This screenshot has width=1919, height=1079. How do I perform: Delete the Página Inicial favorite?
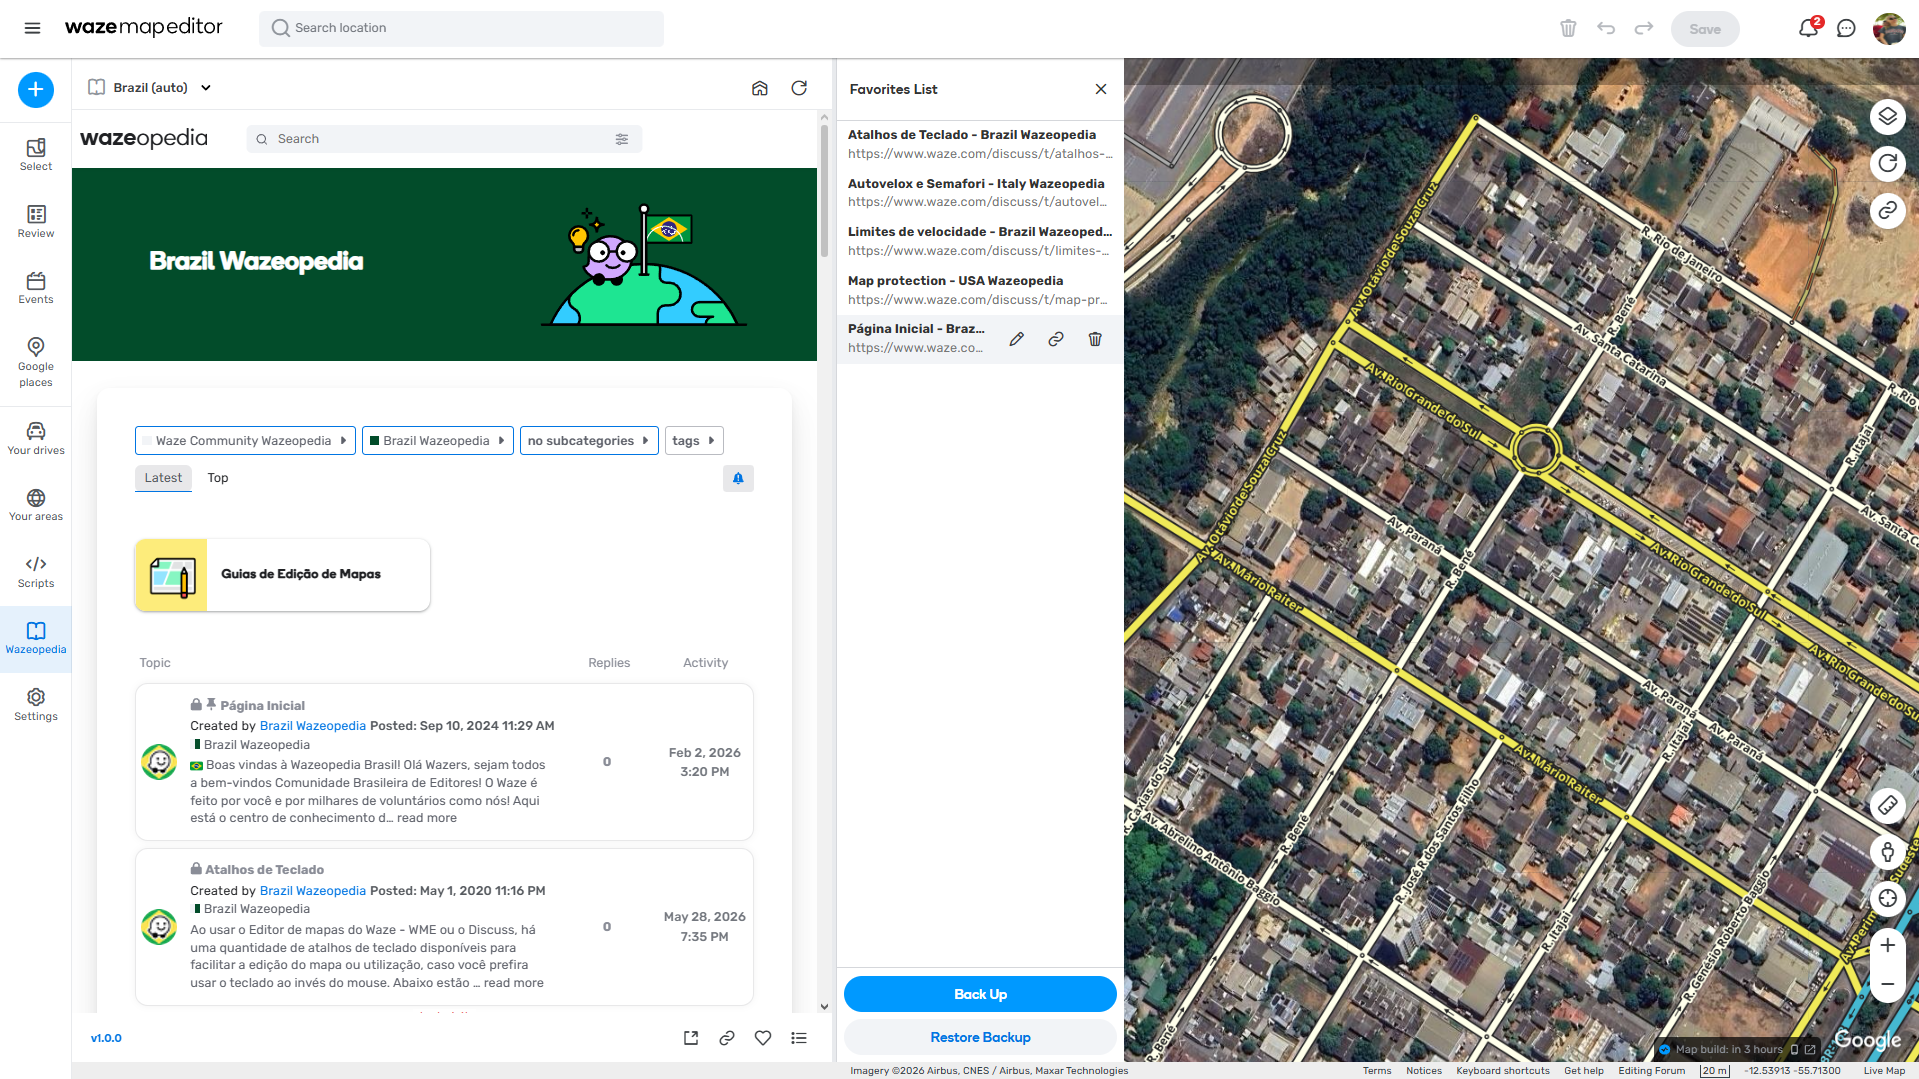1095,339
